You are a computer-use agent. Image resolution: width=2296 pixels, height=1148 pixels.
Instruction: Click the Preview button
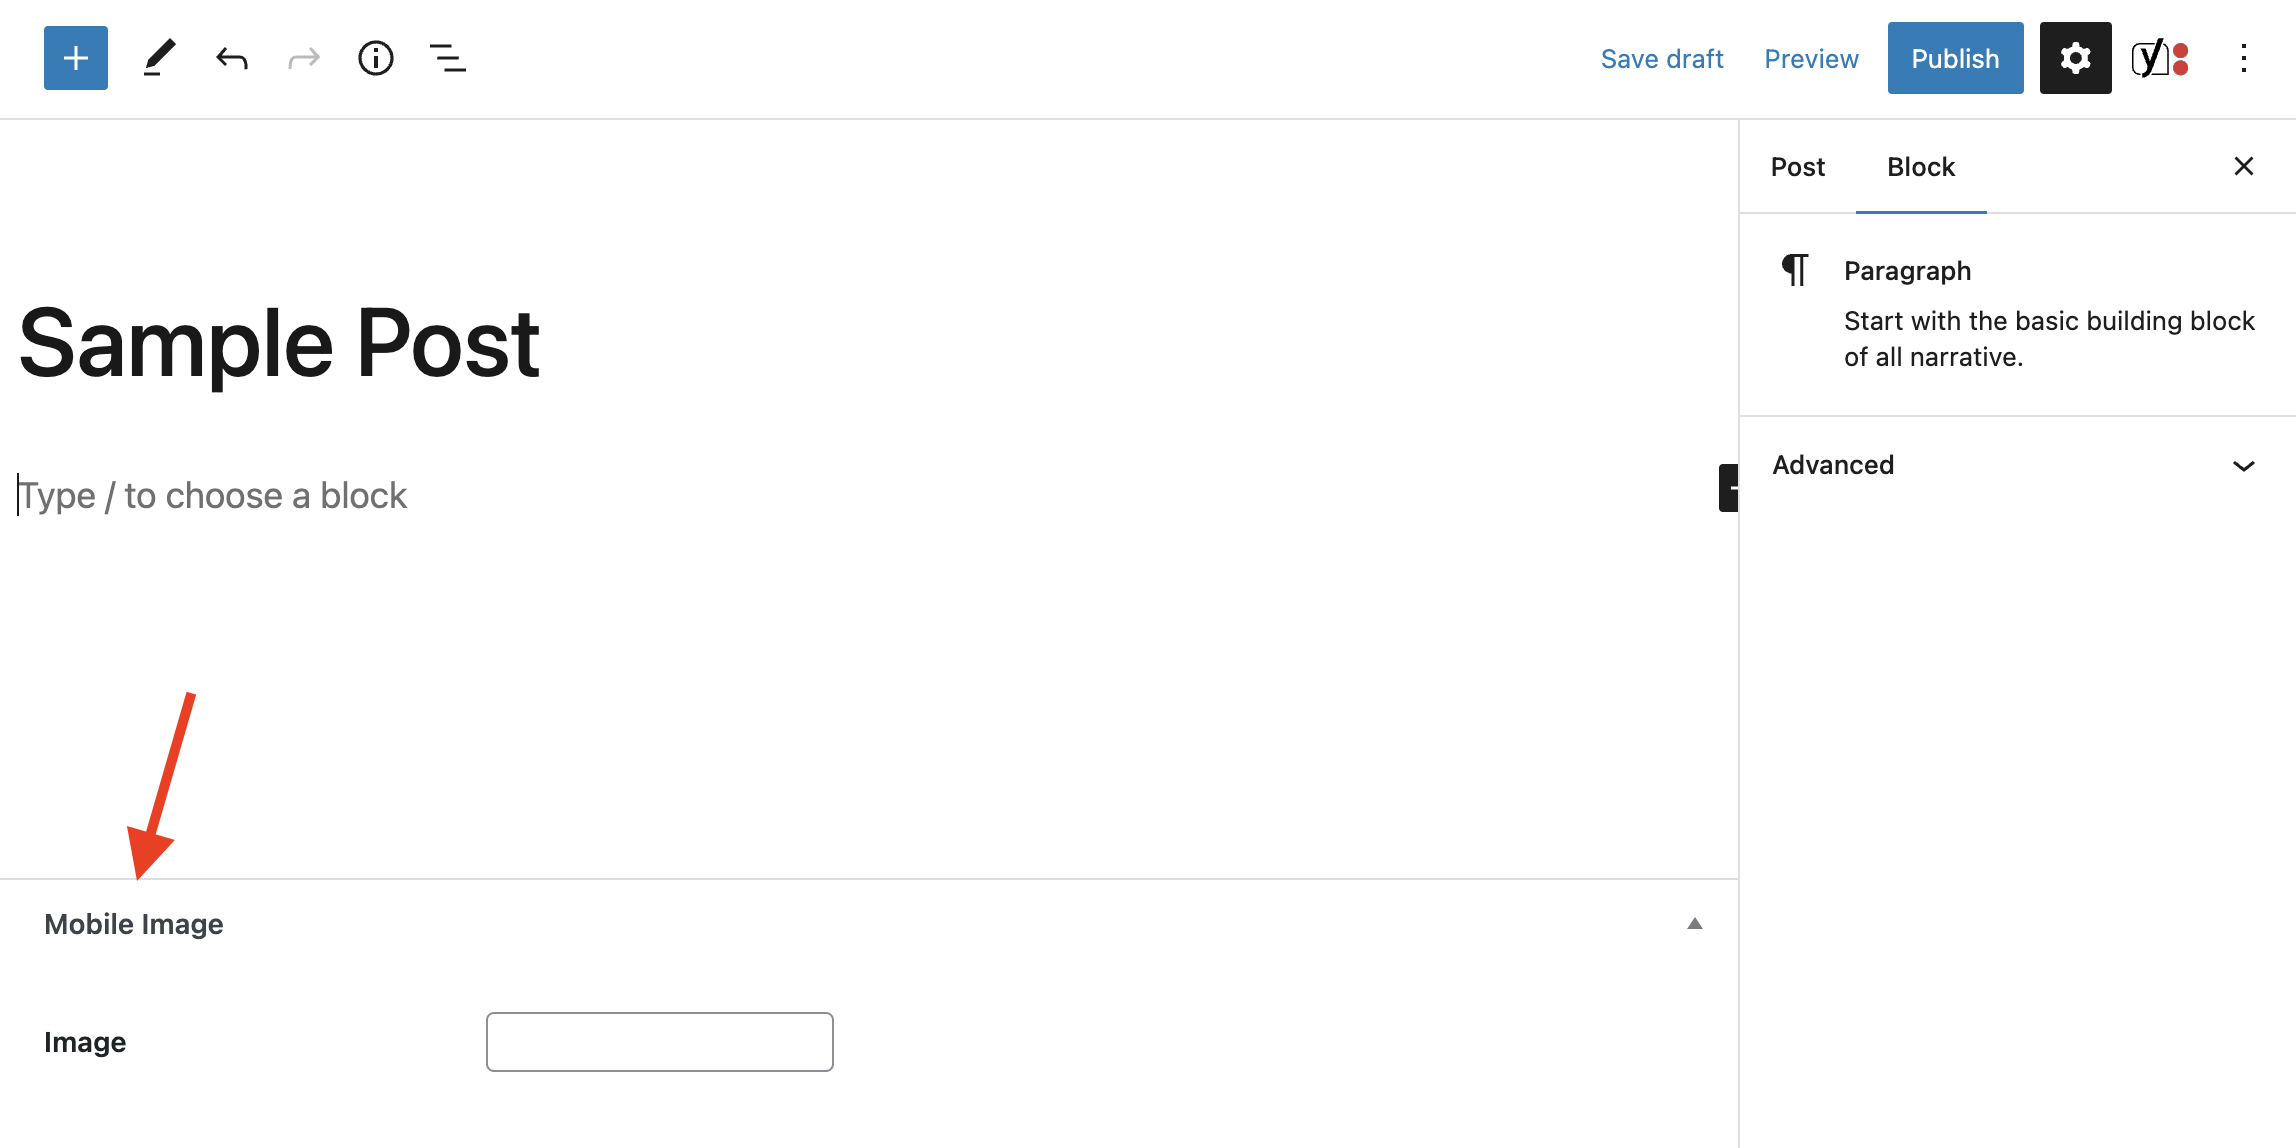[1811, 59]
